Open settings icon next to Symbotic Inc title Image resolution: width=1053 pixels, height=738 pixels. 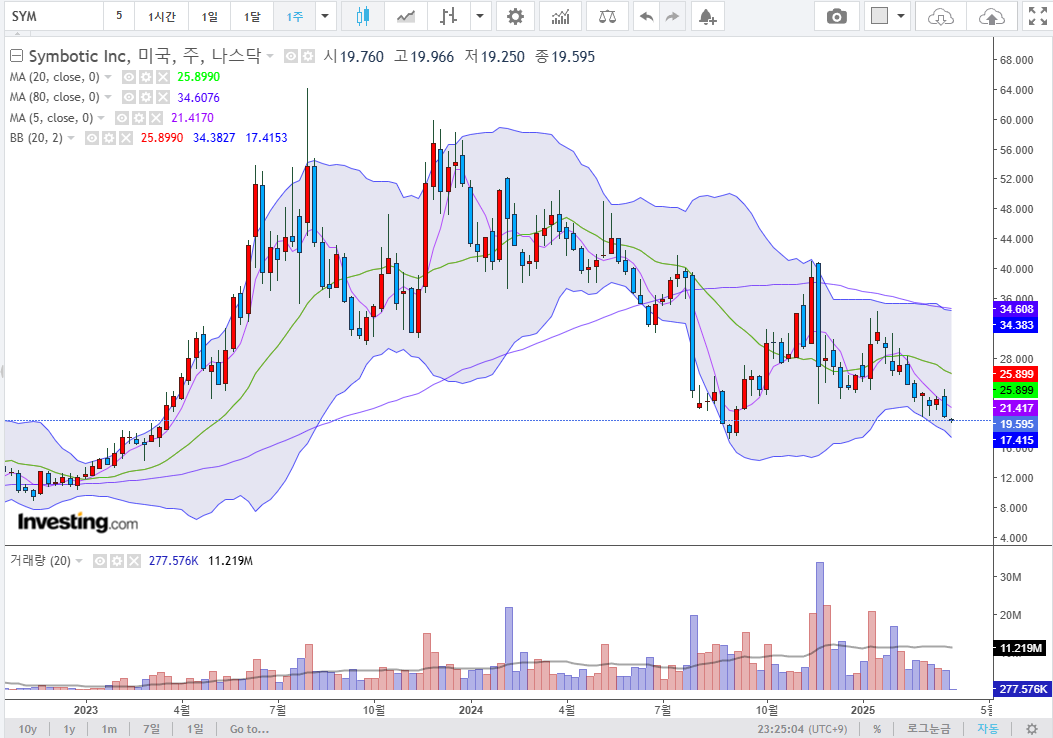308,56
